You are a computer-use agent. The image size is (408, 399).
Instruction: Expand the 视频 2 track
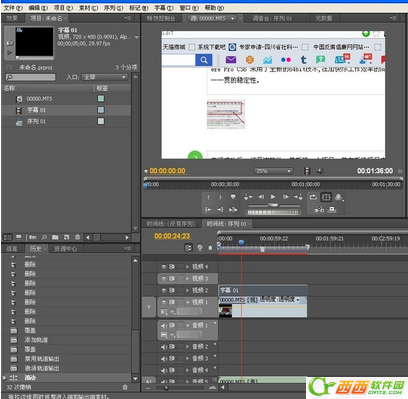tap(187, 290)
